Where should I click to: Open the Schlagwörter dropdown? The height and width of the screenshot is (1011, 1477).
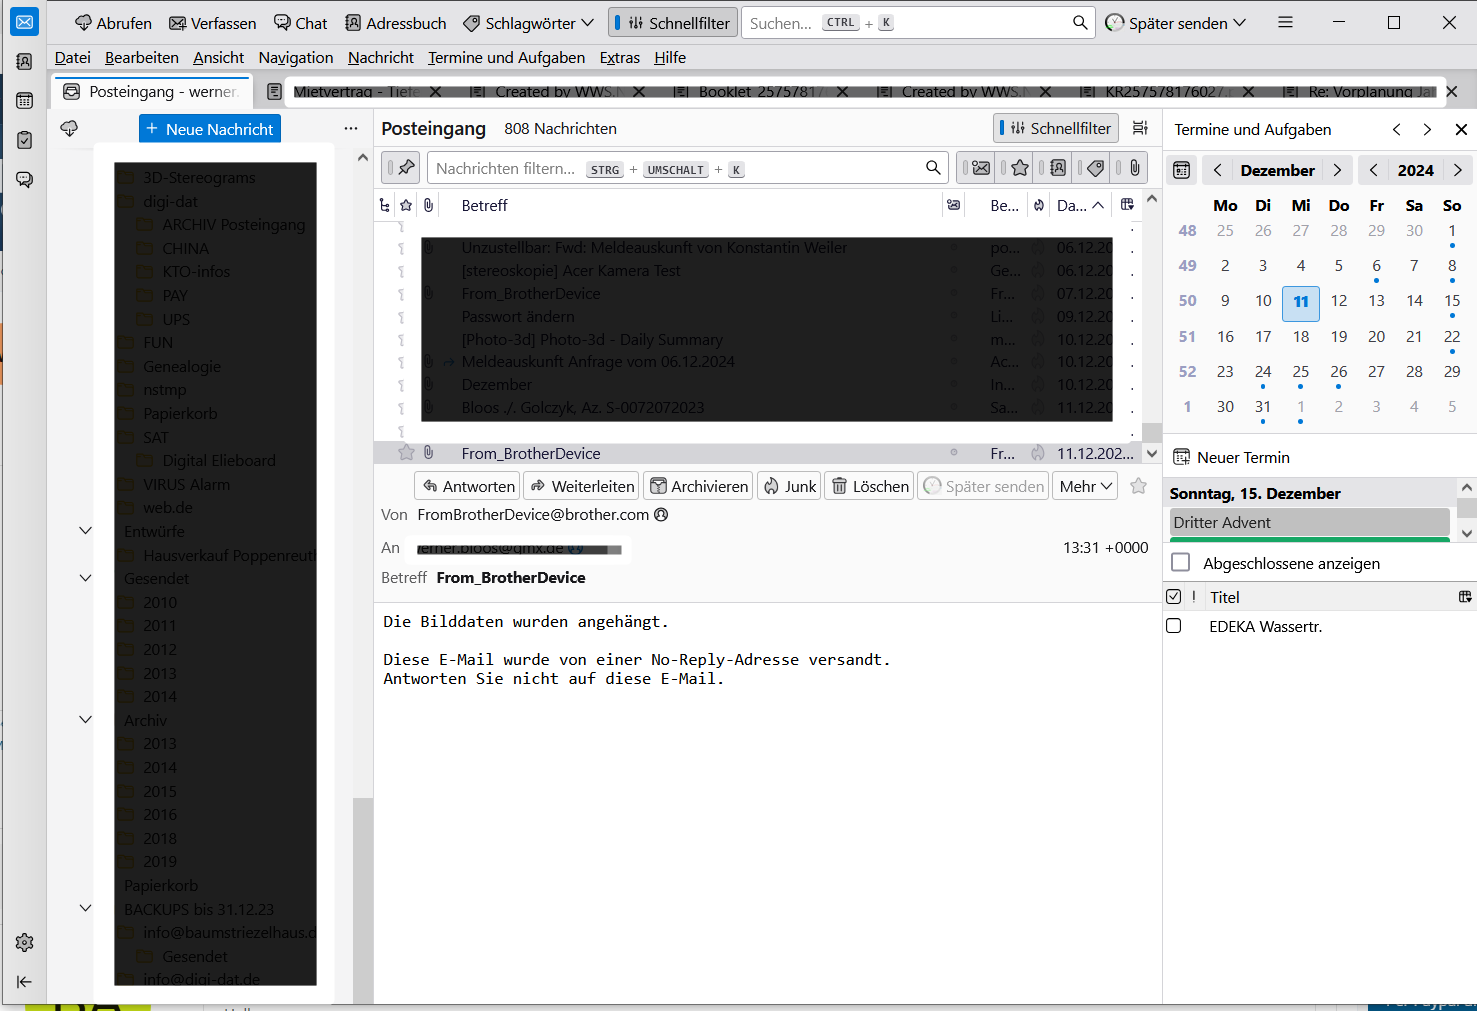(529, 23)
